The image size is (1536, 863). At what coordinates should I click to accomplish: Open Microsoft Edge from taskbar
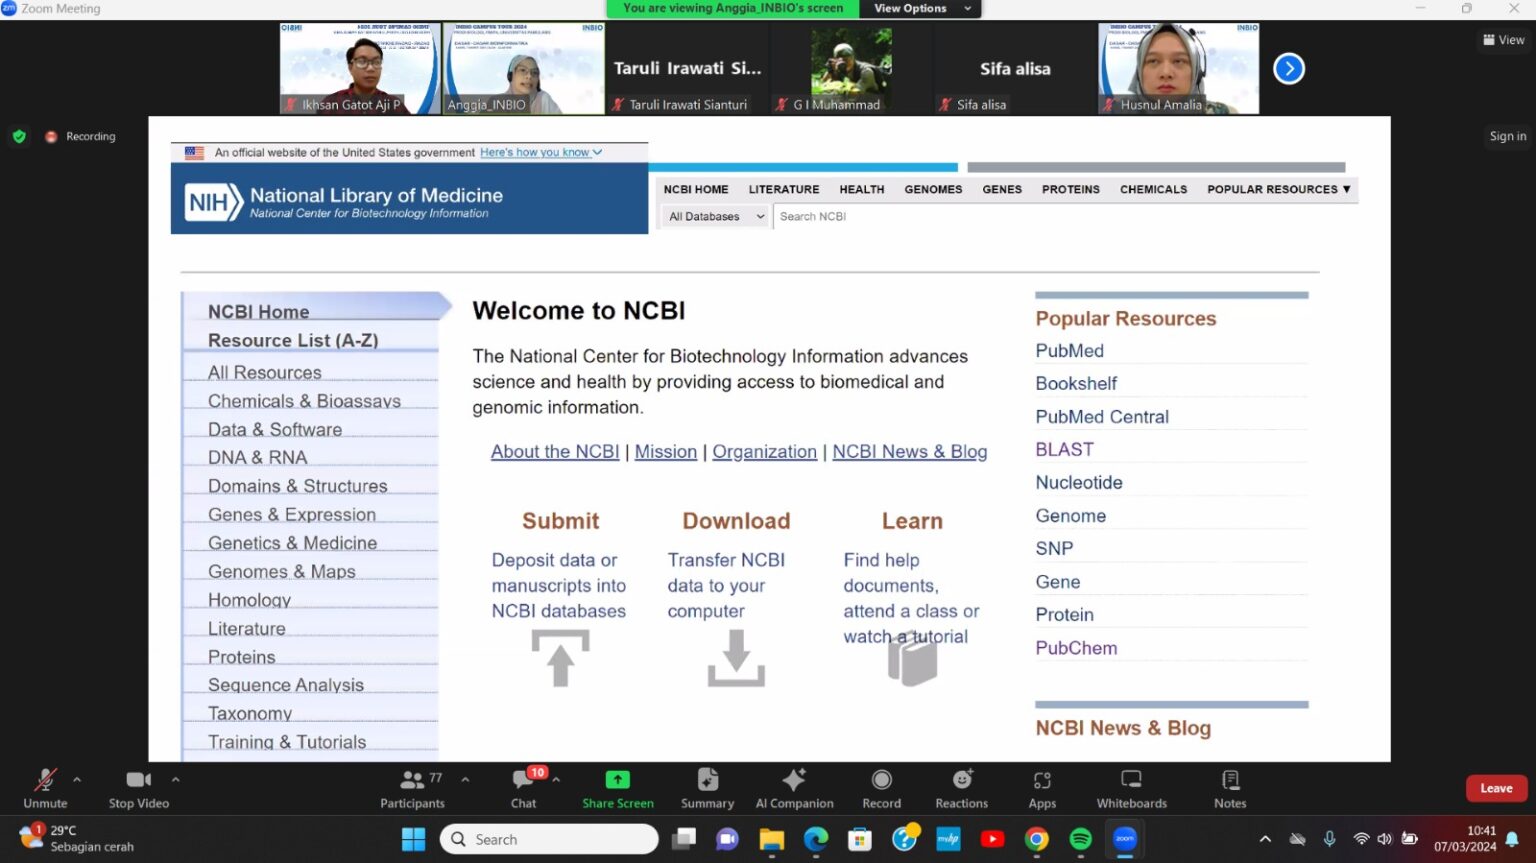coord(816,839)
